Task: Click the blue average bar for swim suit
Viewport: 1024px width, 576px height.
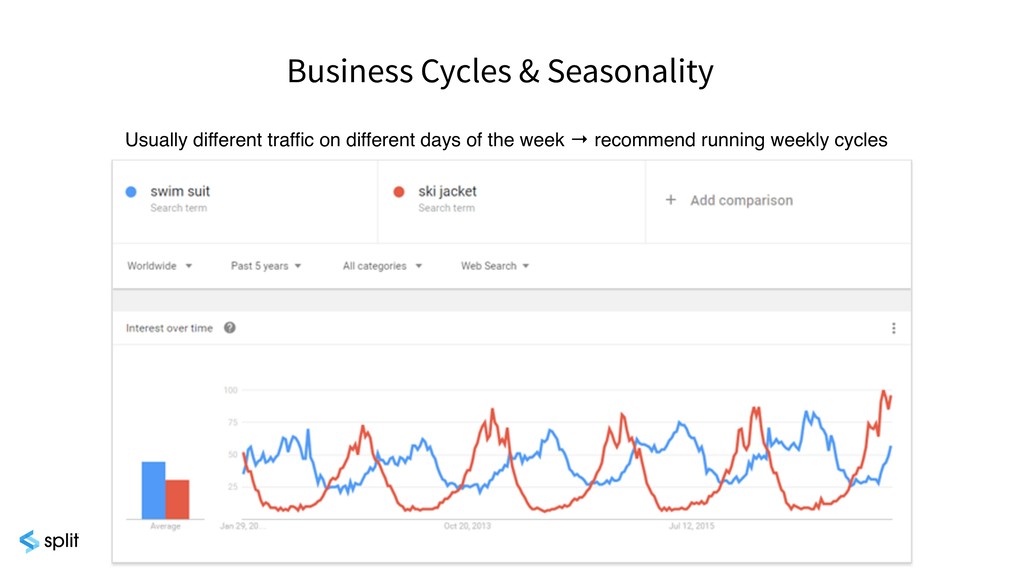Action: [x=153, y=490]
